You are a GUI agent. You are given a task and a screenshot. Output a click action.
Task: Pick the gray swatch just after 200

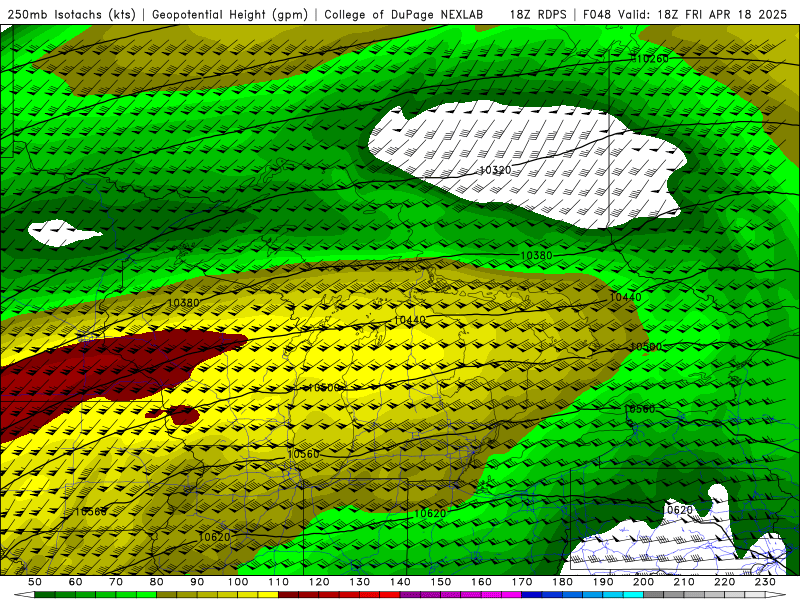pyautogui.click(x=654, y=595)
